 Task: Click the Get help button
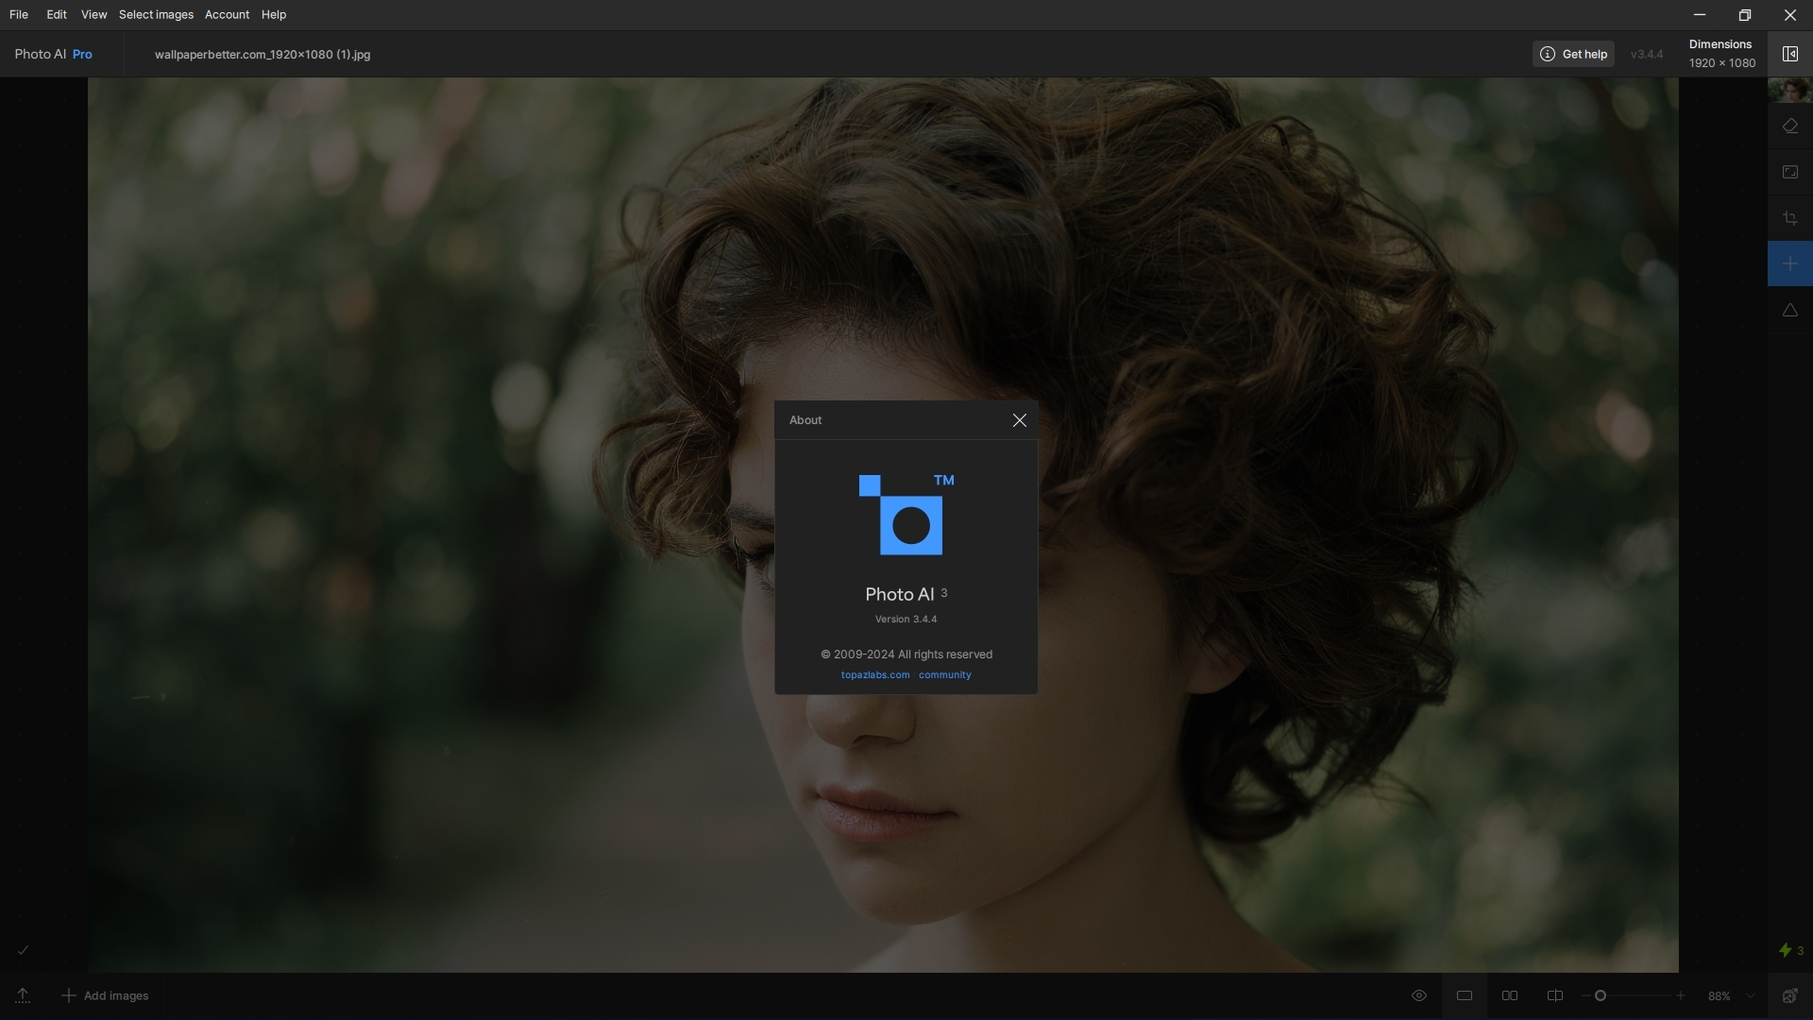[1573, 54]
